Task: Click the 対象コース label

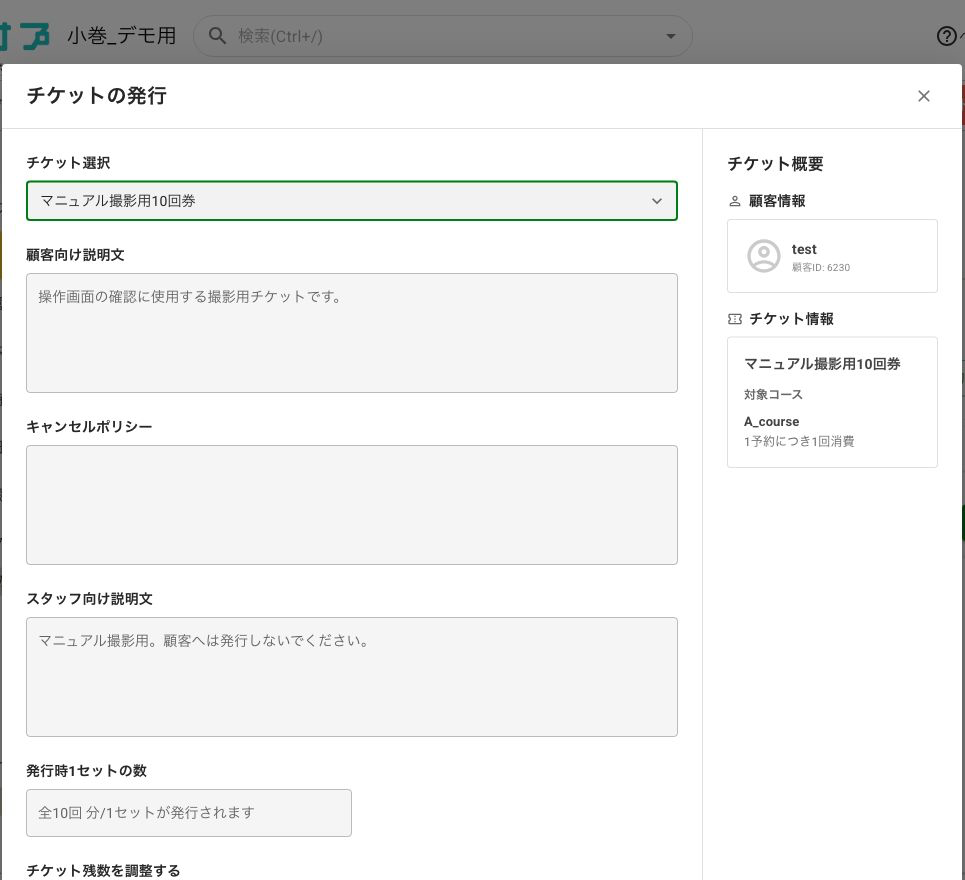Action: (774, 394)
